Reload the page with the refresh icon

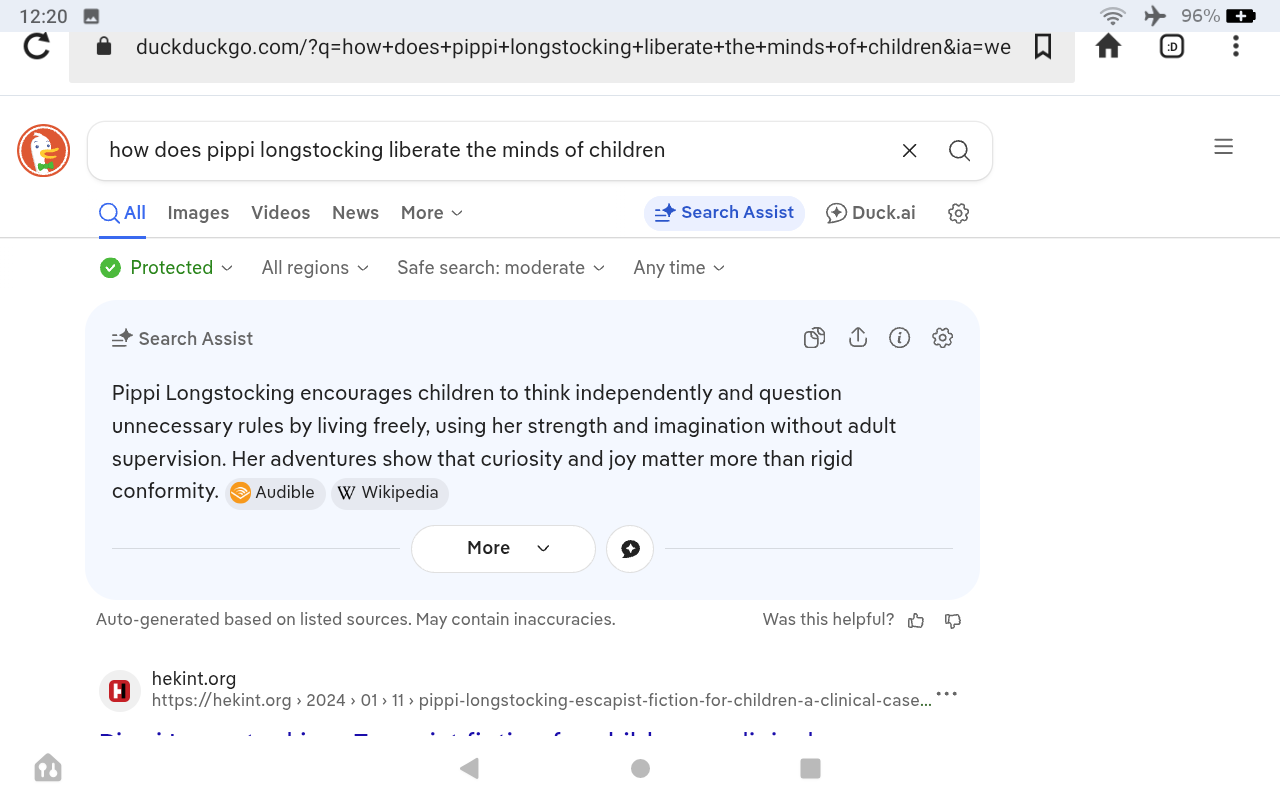(x=37, y=46)
